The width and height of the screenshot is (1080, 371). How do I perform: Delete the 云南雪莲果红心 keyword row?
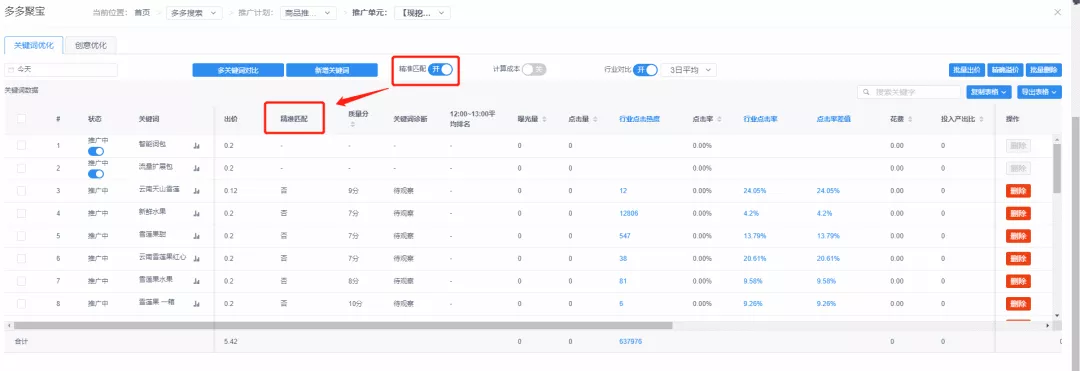[x=1018, y=259]
